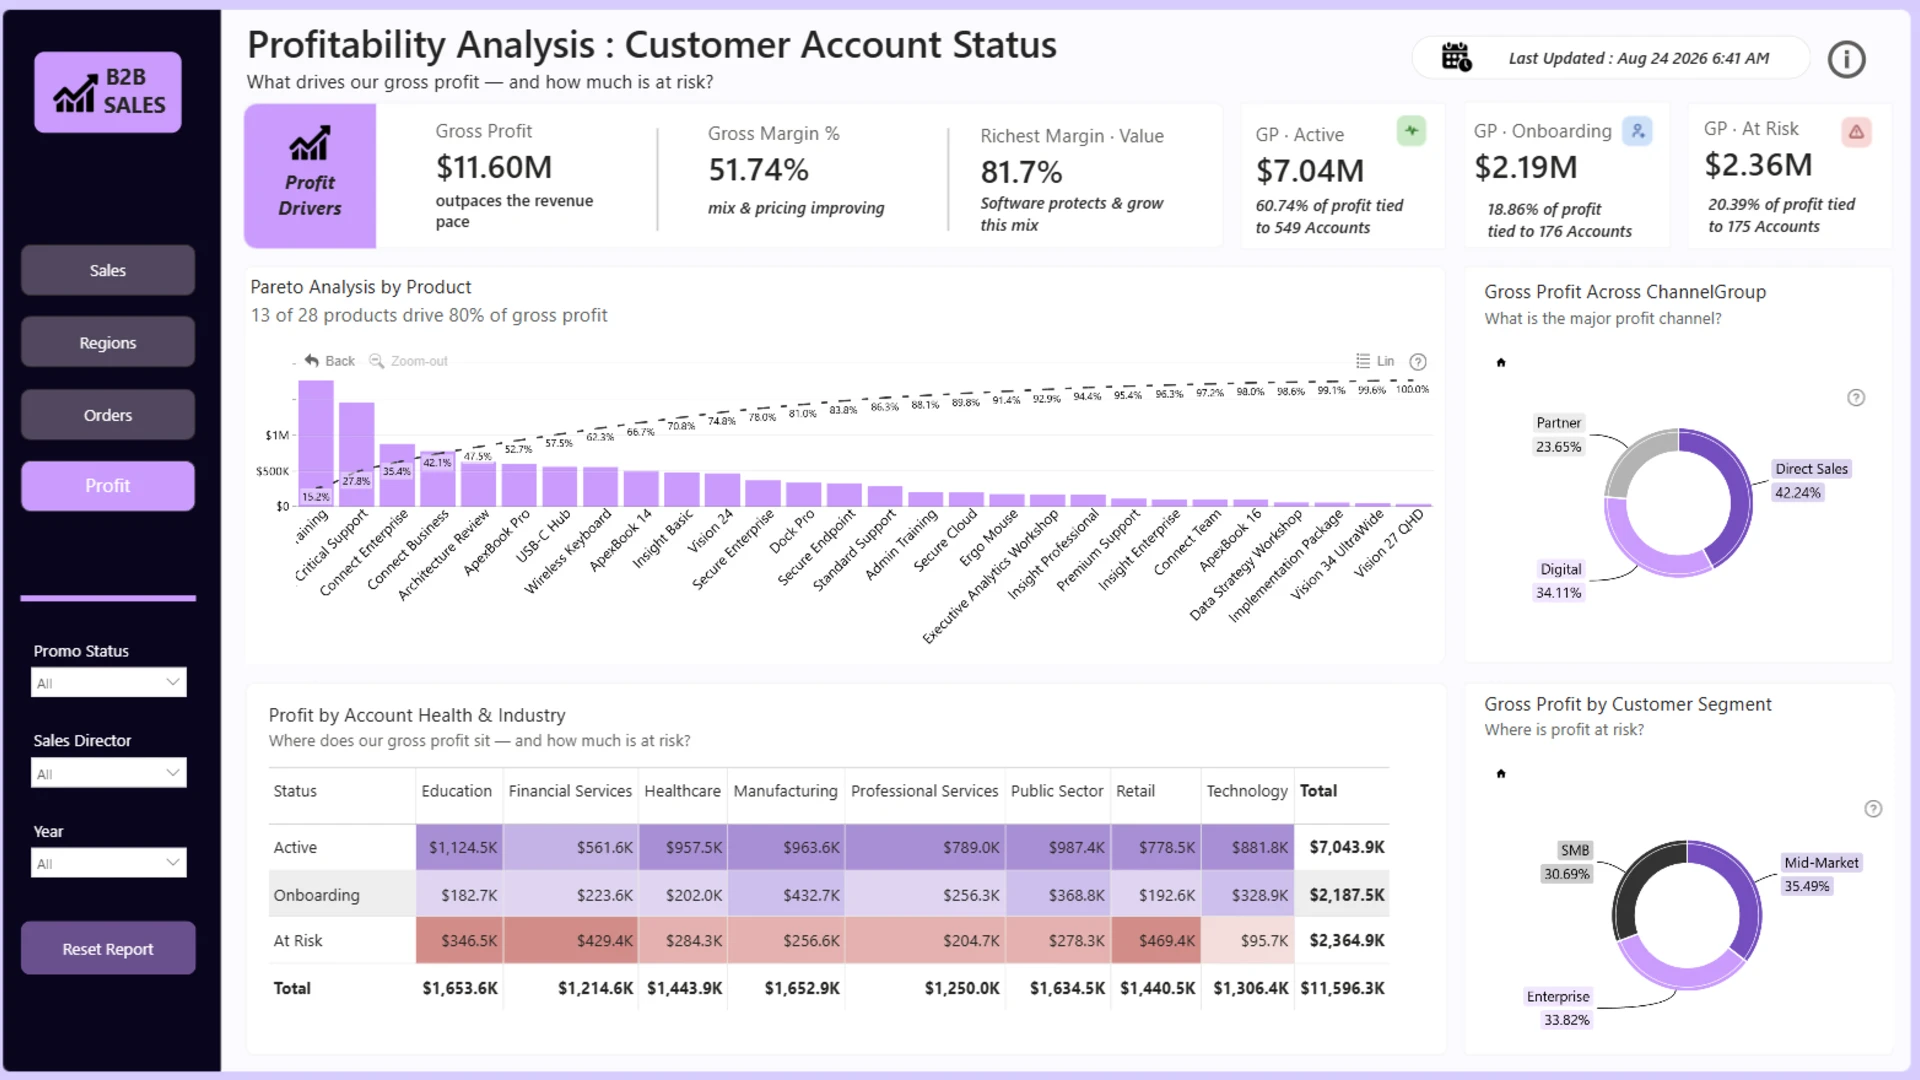
Task: Click the Reset Report button
Action: [108, 949]
